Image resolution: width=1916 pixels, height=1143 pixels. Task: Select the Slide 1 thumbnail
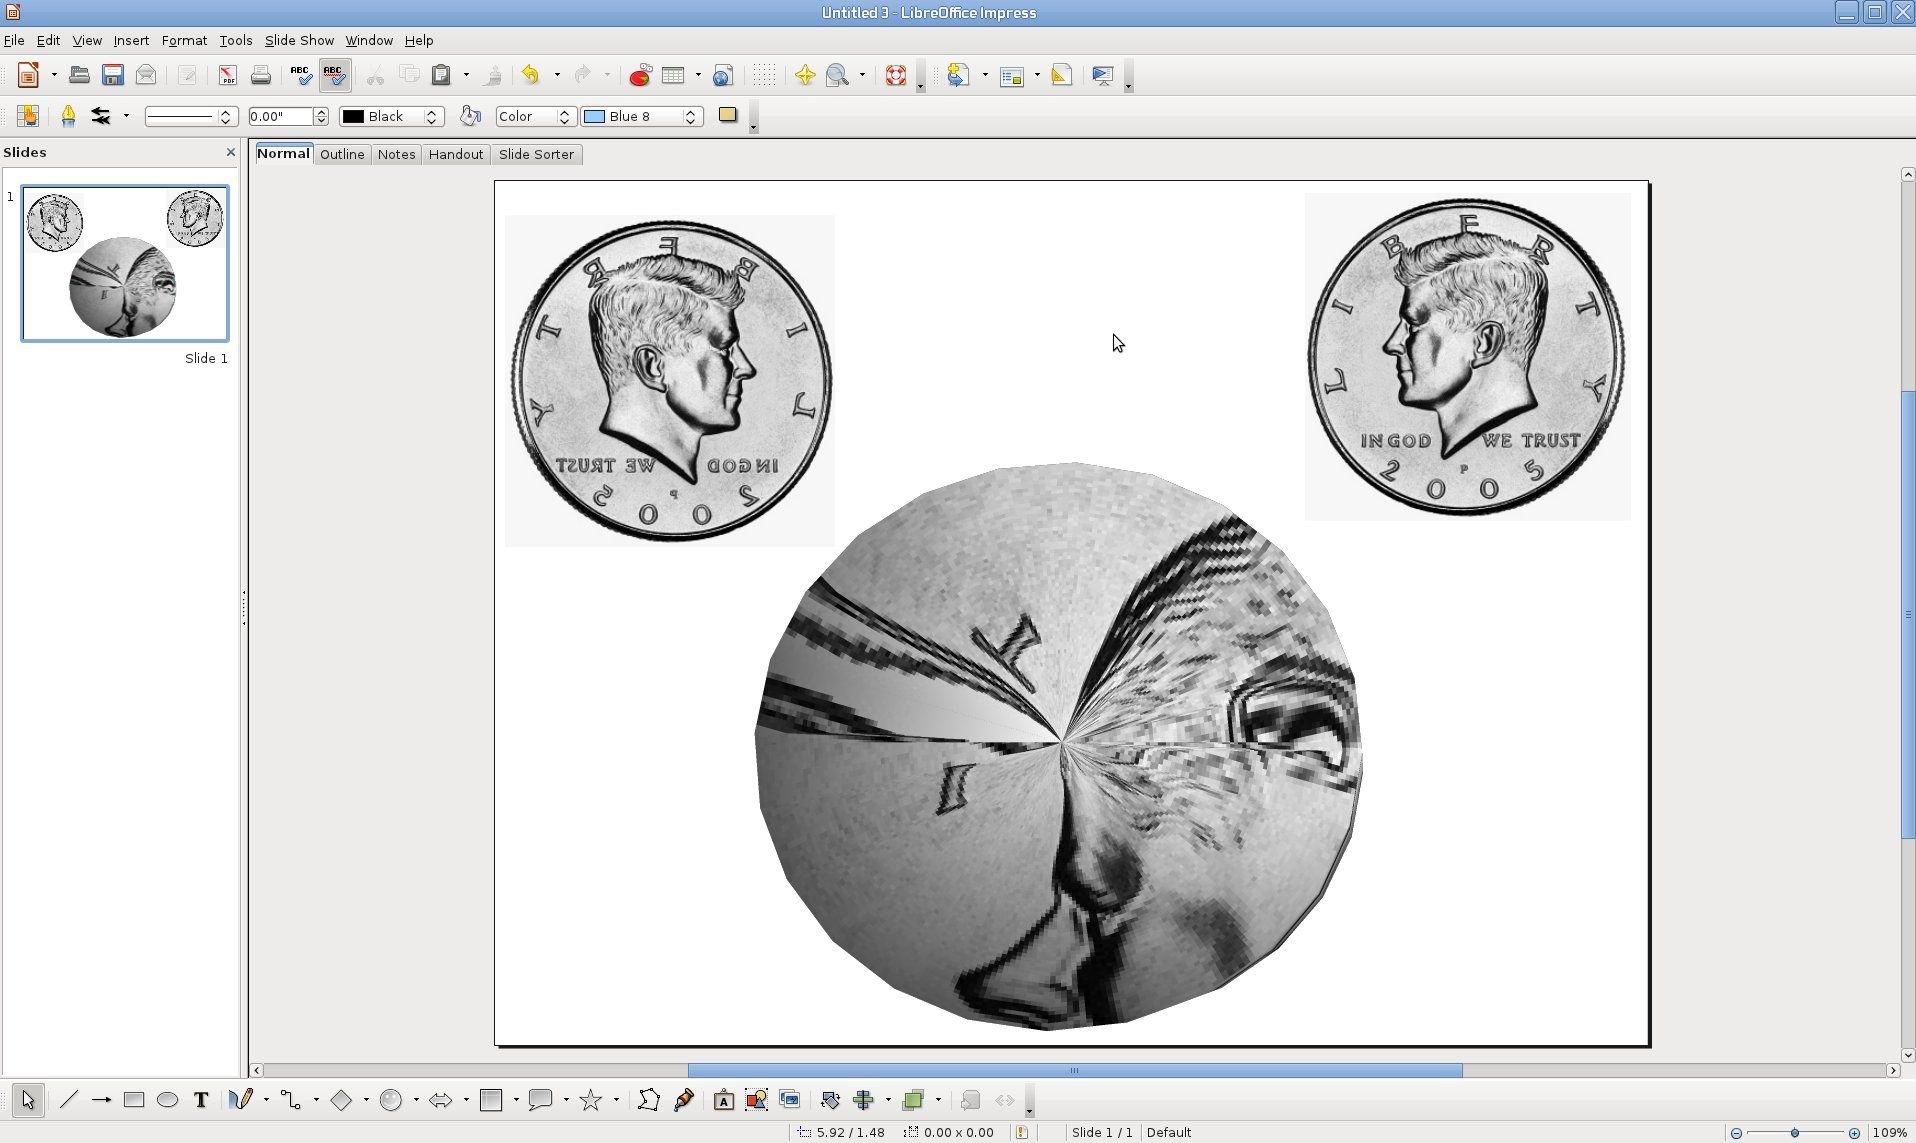tap(124, 263)
